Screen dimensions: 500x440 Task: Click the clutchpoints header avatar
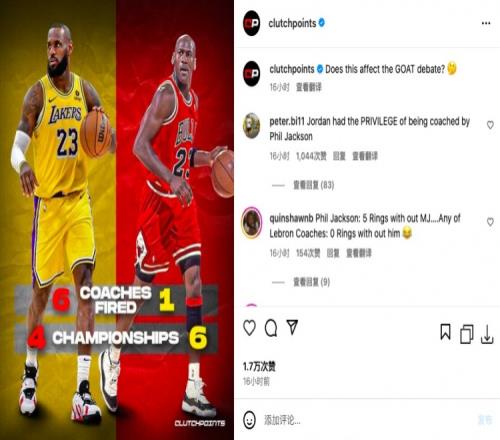[x=252, y=23]
